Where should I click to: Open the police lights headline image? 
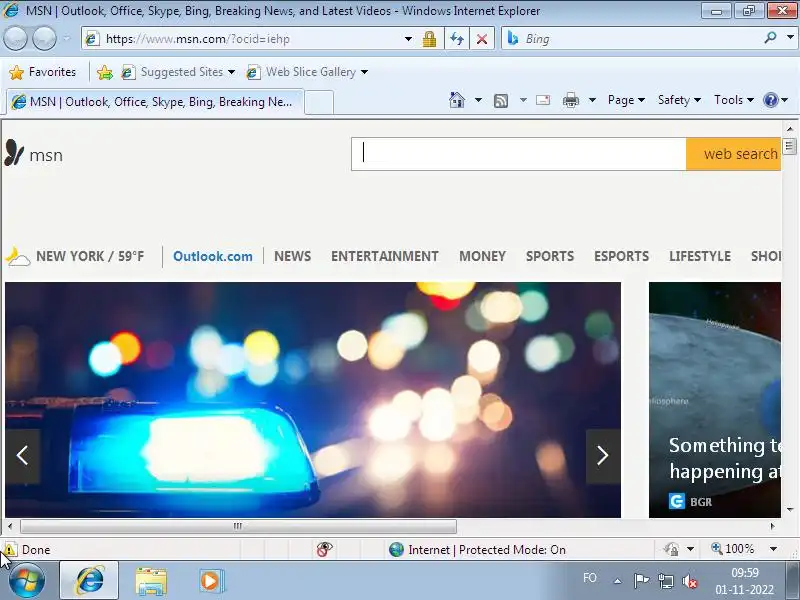(313, 399)
